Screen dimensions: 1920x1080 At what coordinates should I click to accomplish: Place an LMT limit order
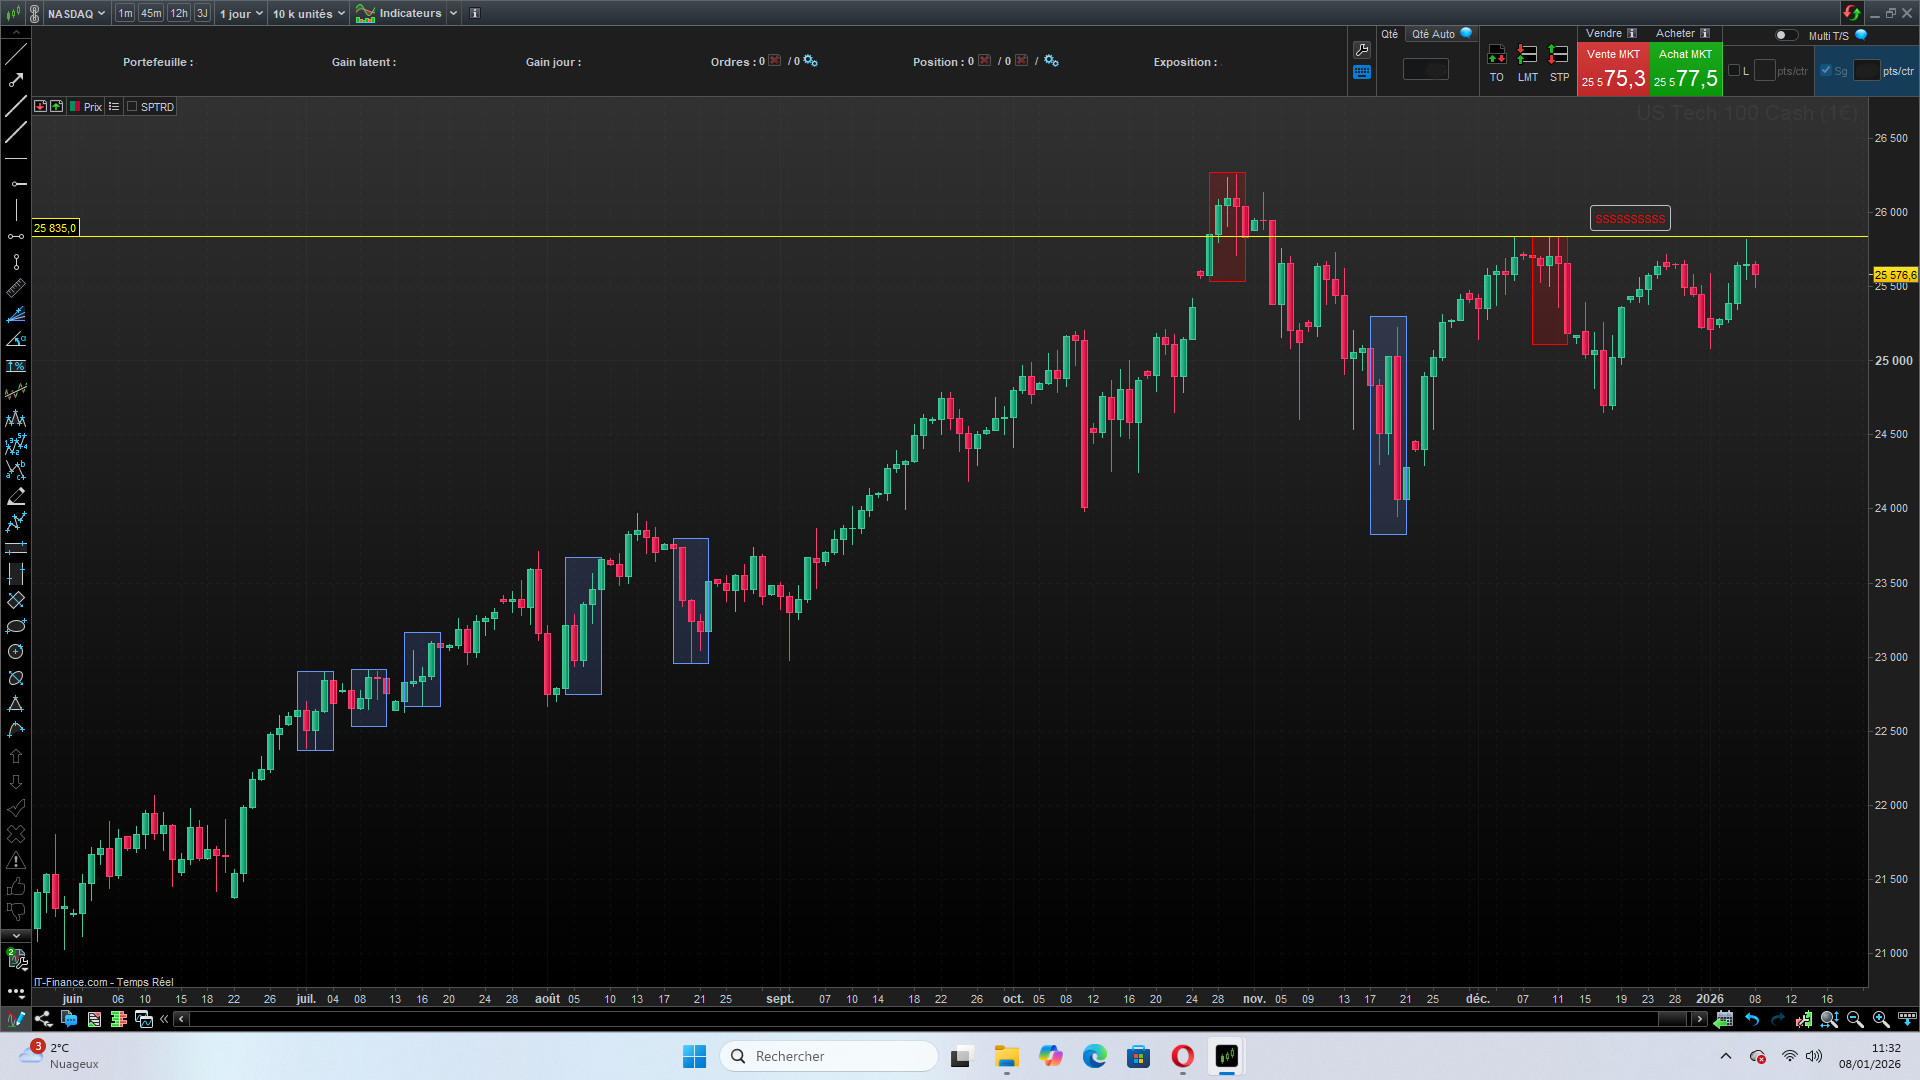(x=1528, y=62)
